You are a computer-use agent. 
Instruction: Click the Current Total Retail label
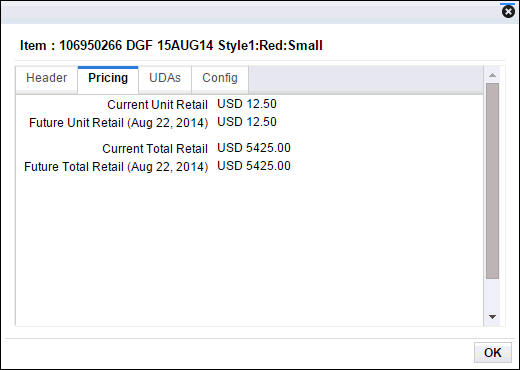point(155,149)
